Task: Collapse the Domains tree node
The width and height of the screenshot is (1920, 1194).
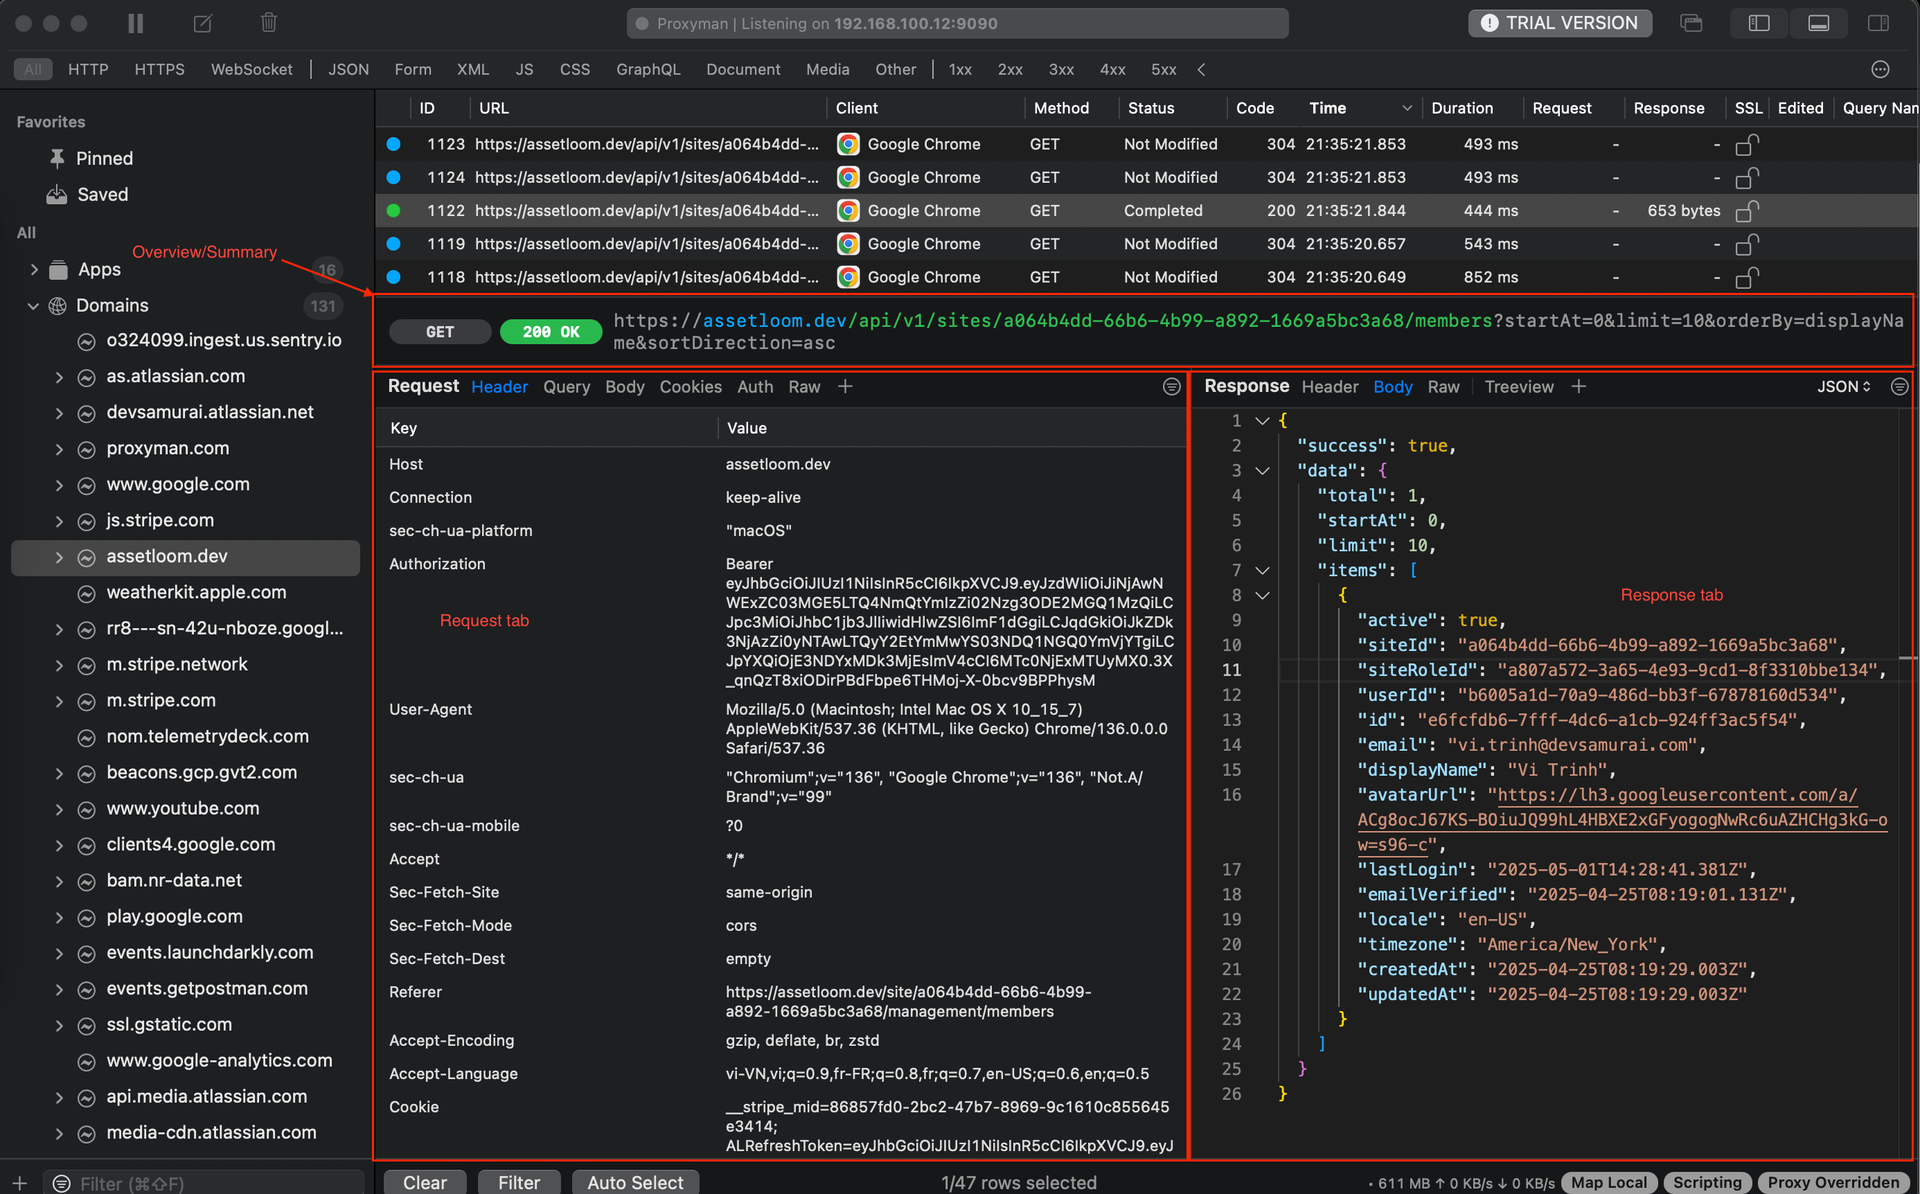Action: (x=33, y=306)
